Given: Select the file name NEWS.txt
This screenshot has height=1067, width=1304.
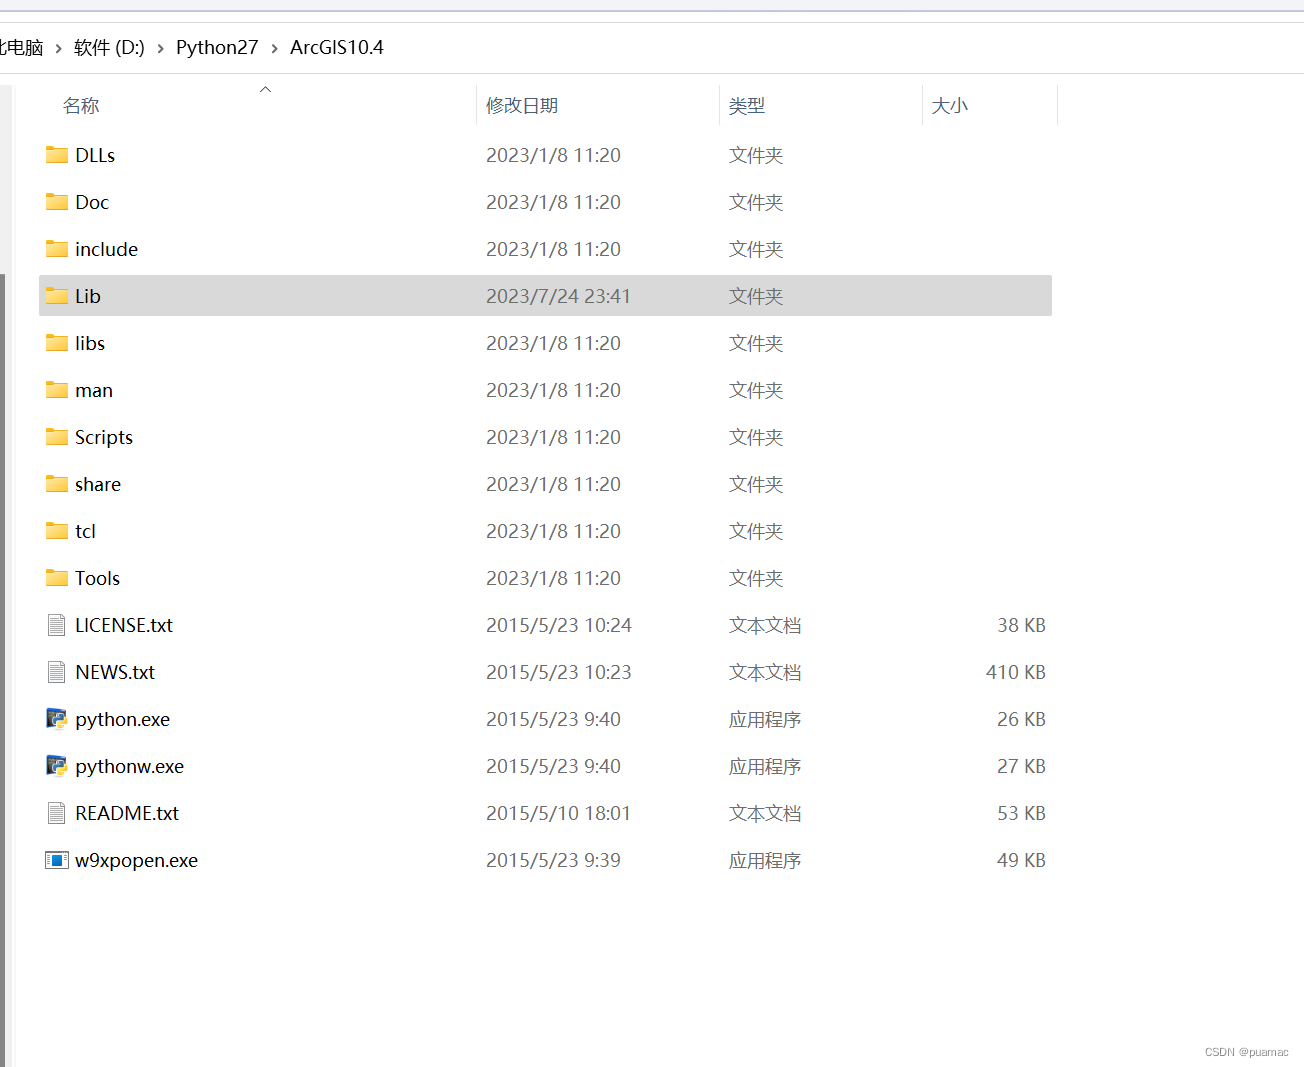Looking at the screenshot, I should click(115, 672).
